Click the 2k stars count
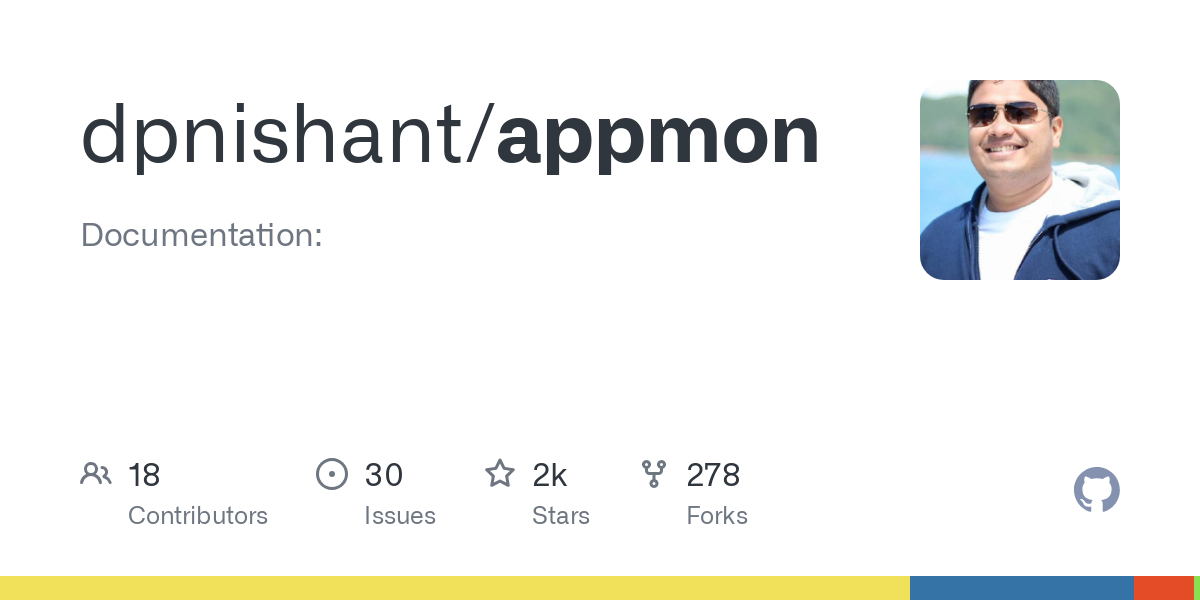The width and height of the screenshot is (1200, 600). tap(550, 475)
